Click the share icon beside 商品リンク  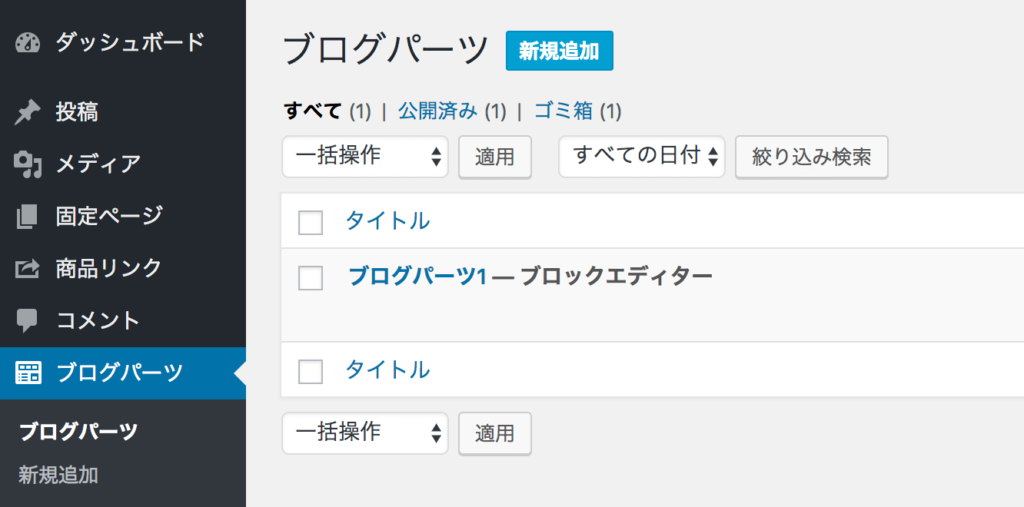click(x=28, y=268)
